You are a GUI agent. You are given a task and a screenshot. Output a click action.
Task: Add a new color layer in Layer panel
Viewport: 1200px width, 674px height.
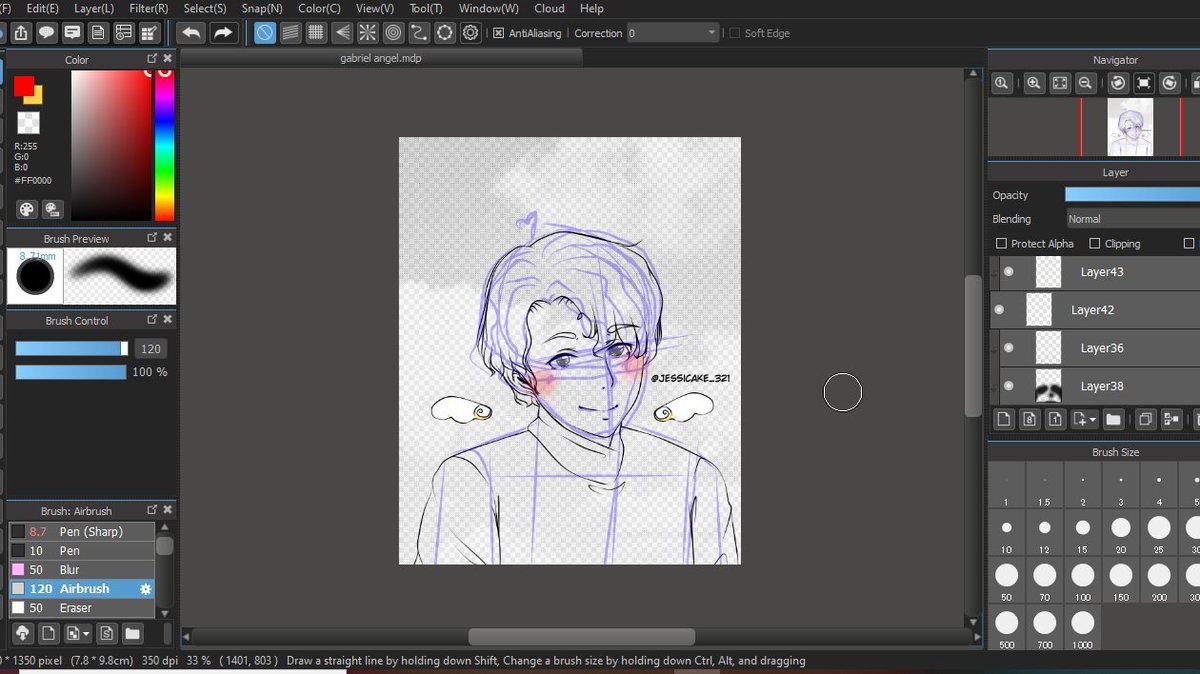coord(1004,420)
